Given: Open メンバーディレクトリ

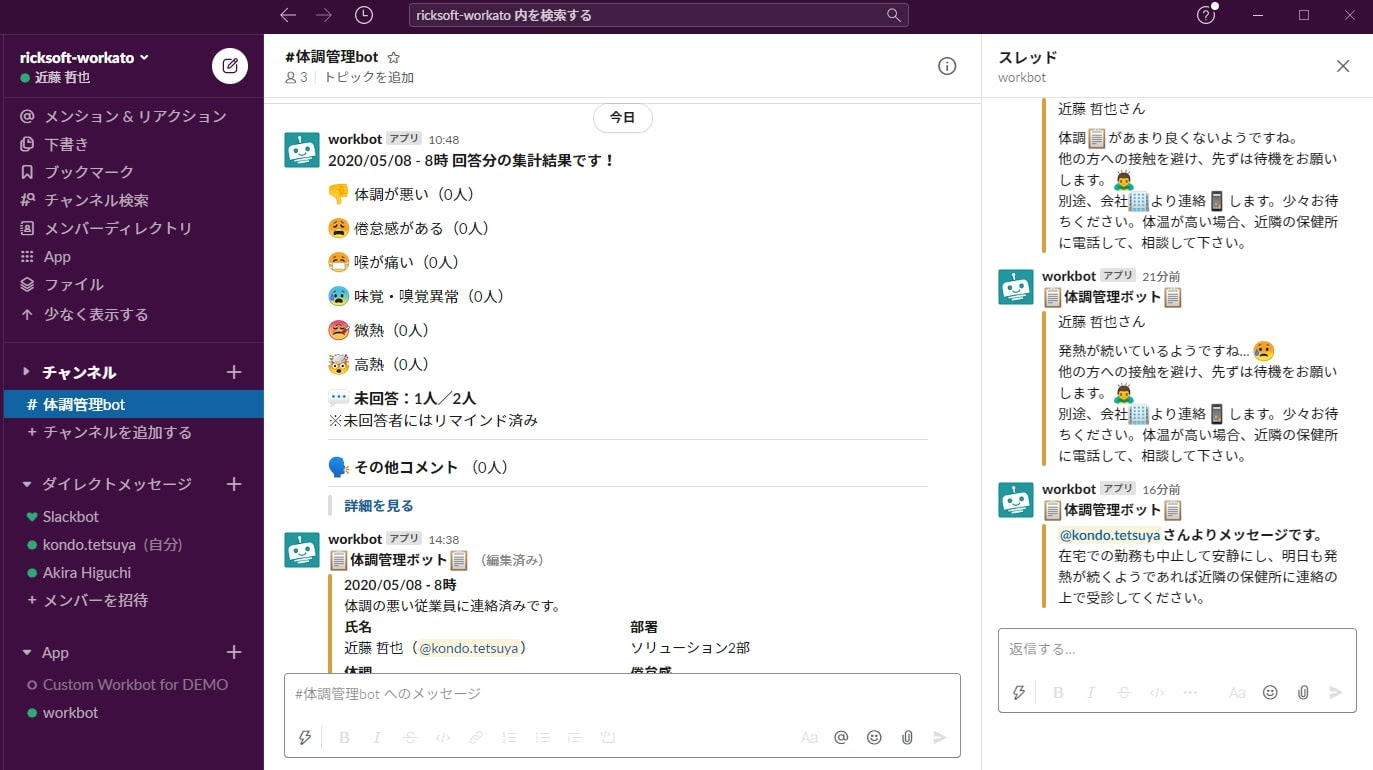Looking at the screenshot, I should pyautogui.click(x=132, y=228).
